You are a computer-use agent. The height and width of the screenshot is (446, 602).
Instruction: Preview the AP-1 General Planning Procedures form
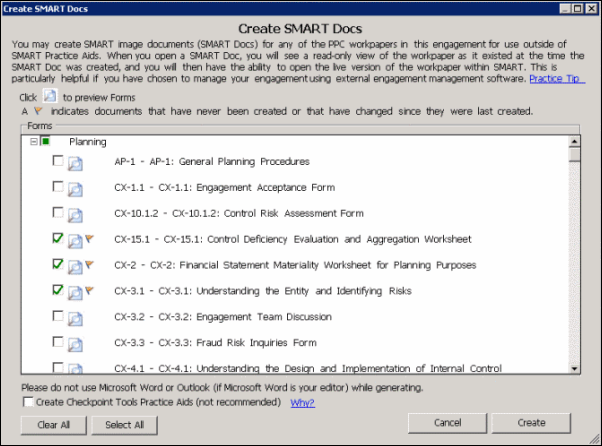[75, 162]
